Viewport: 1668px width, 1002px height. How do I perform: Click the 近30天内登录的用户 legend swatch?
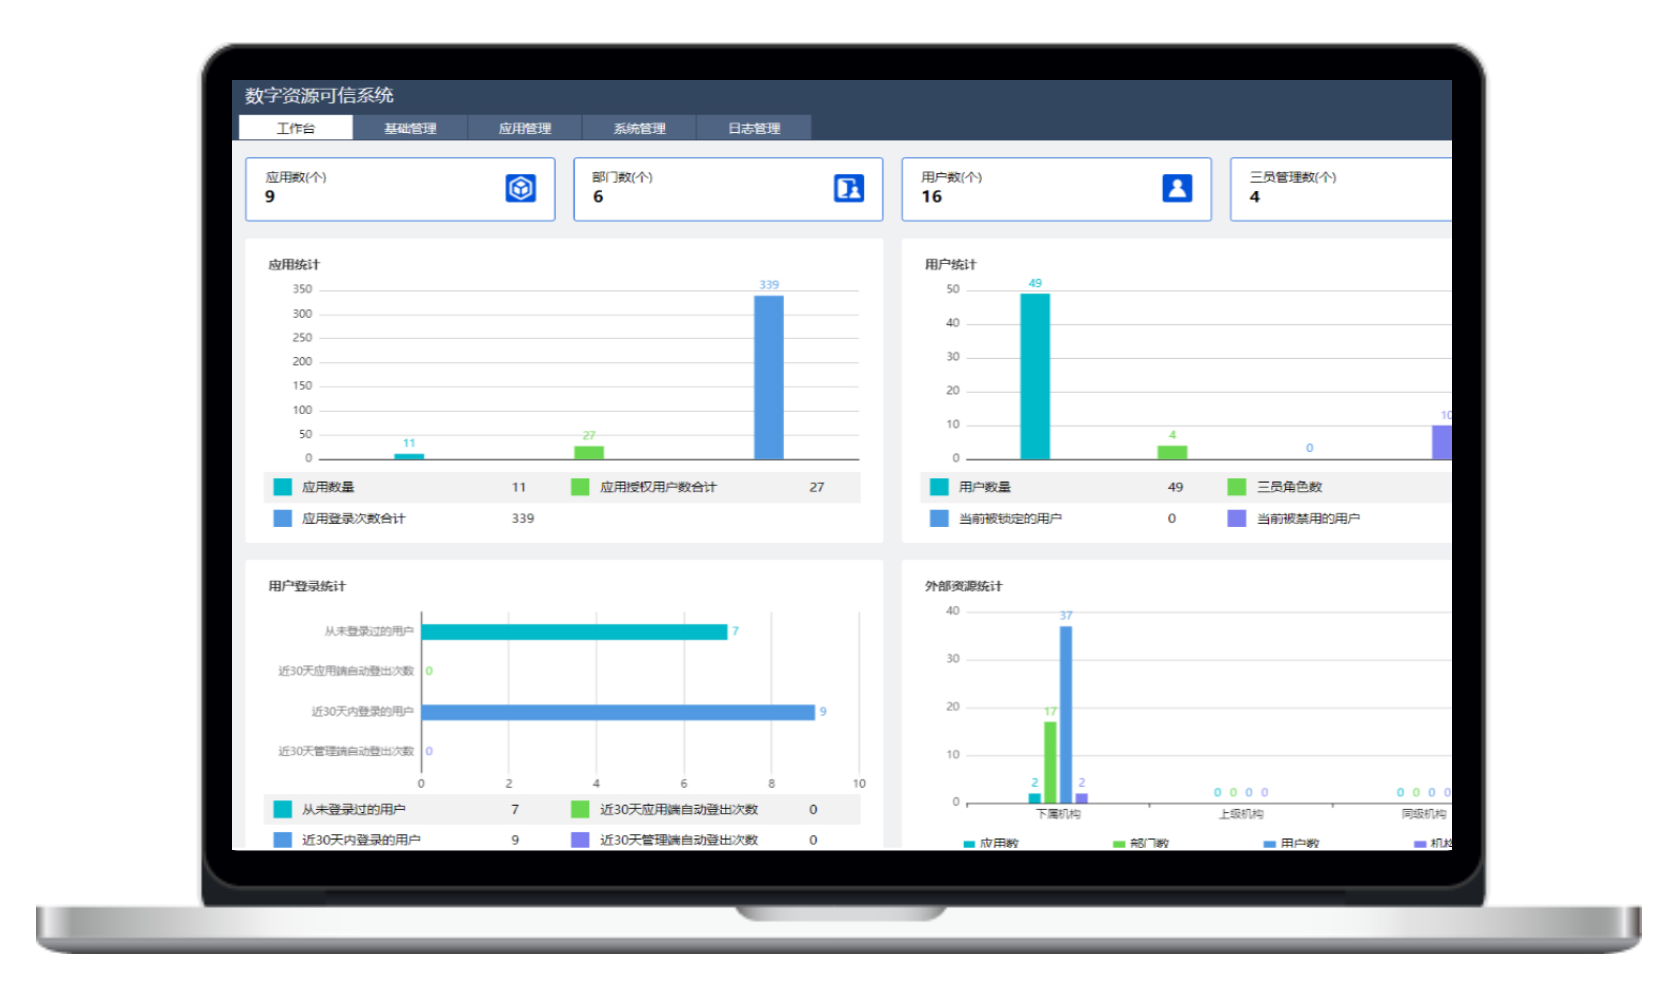click(283, 840)
